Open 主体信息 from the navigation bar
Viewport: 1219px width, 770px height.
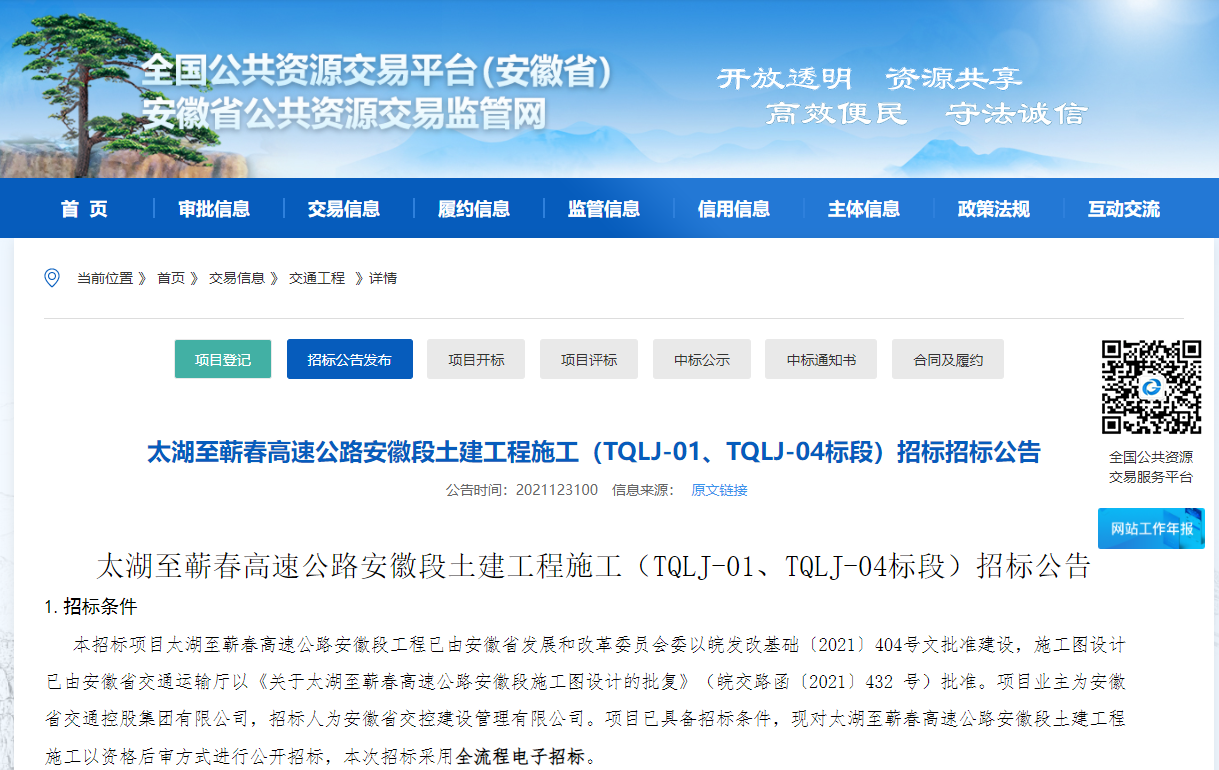point(864,209)
